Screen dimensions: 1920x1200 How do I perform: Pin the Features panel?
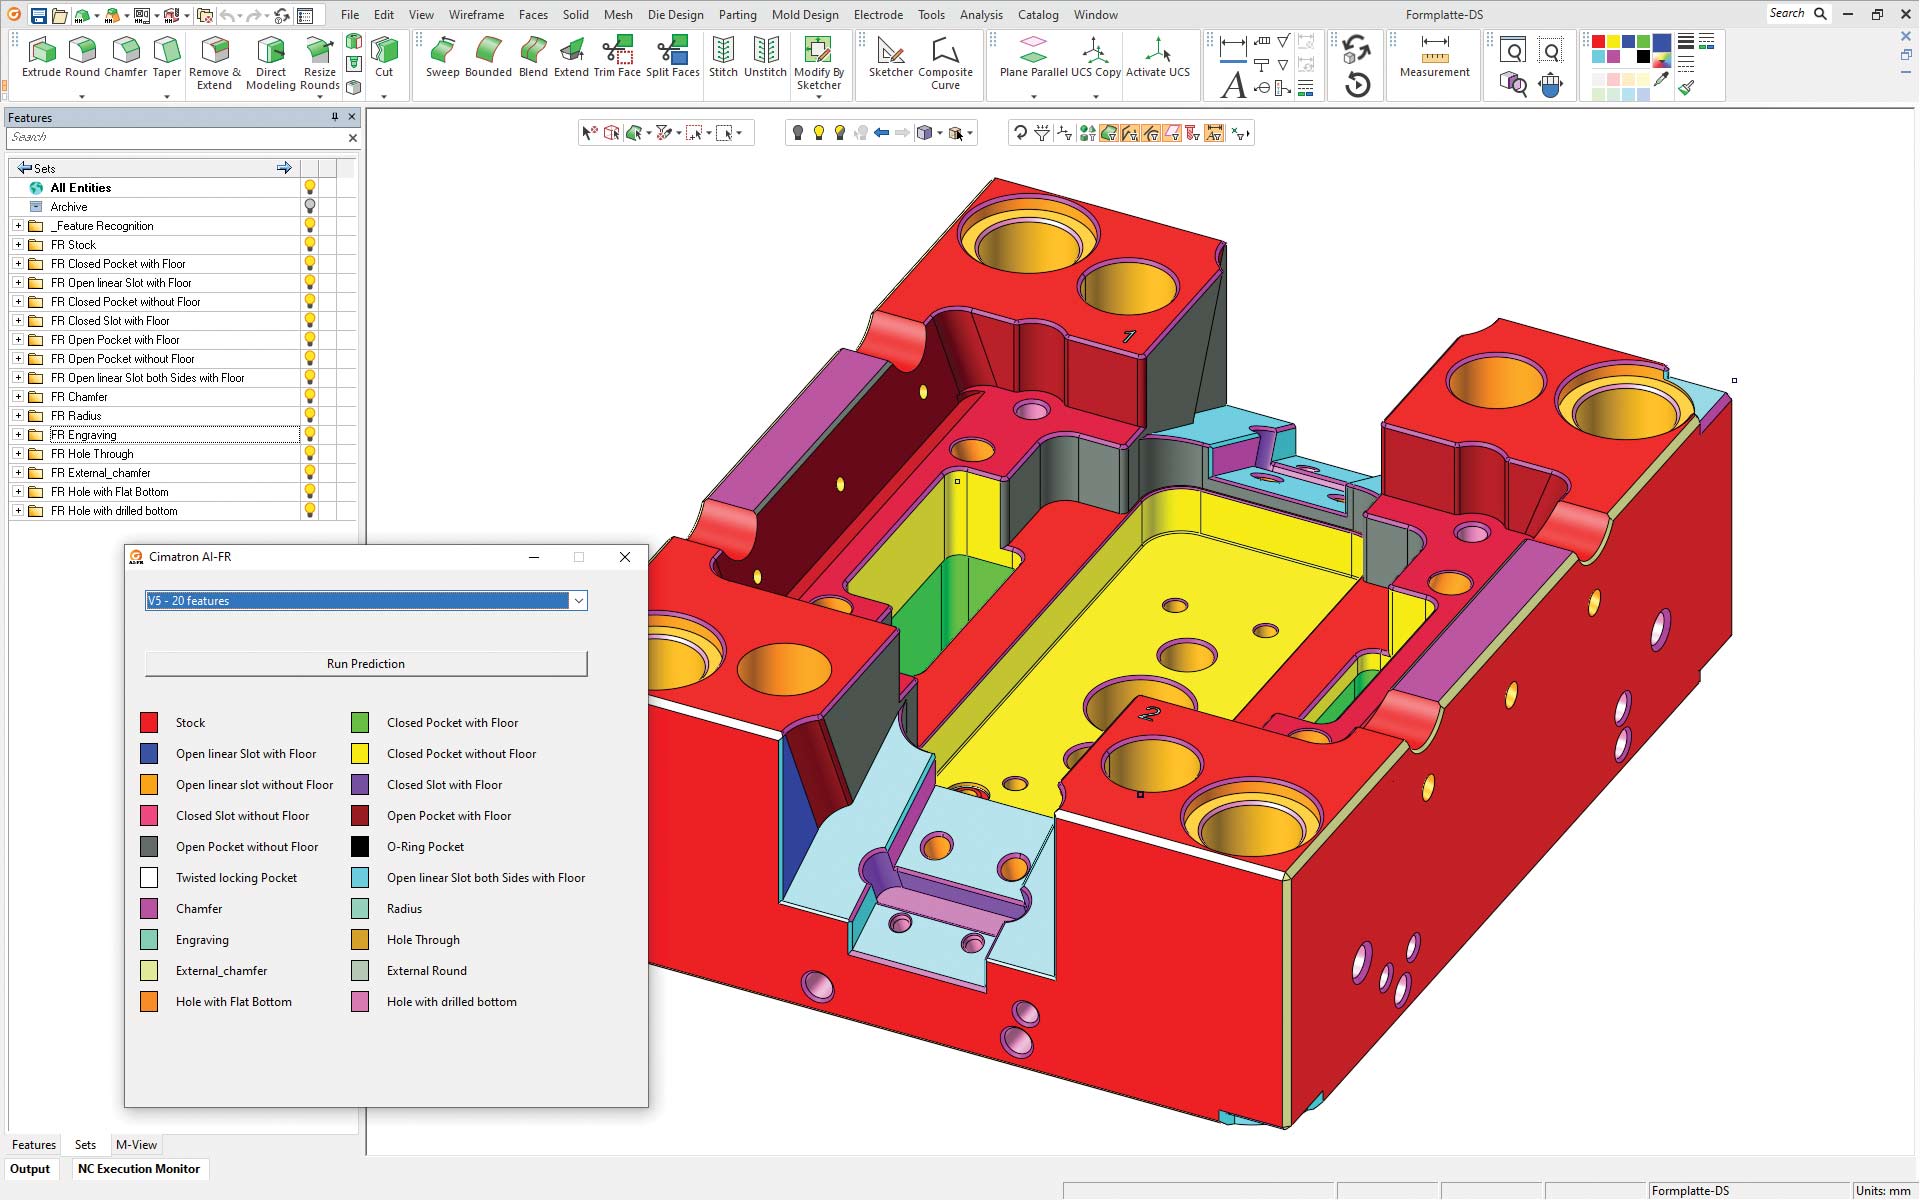(335, 117)
